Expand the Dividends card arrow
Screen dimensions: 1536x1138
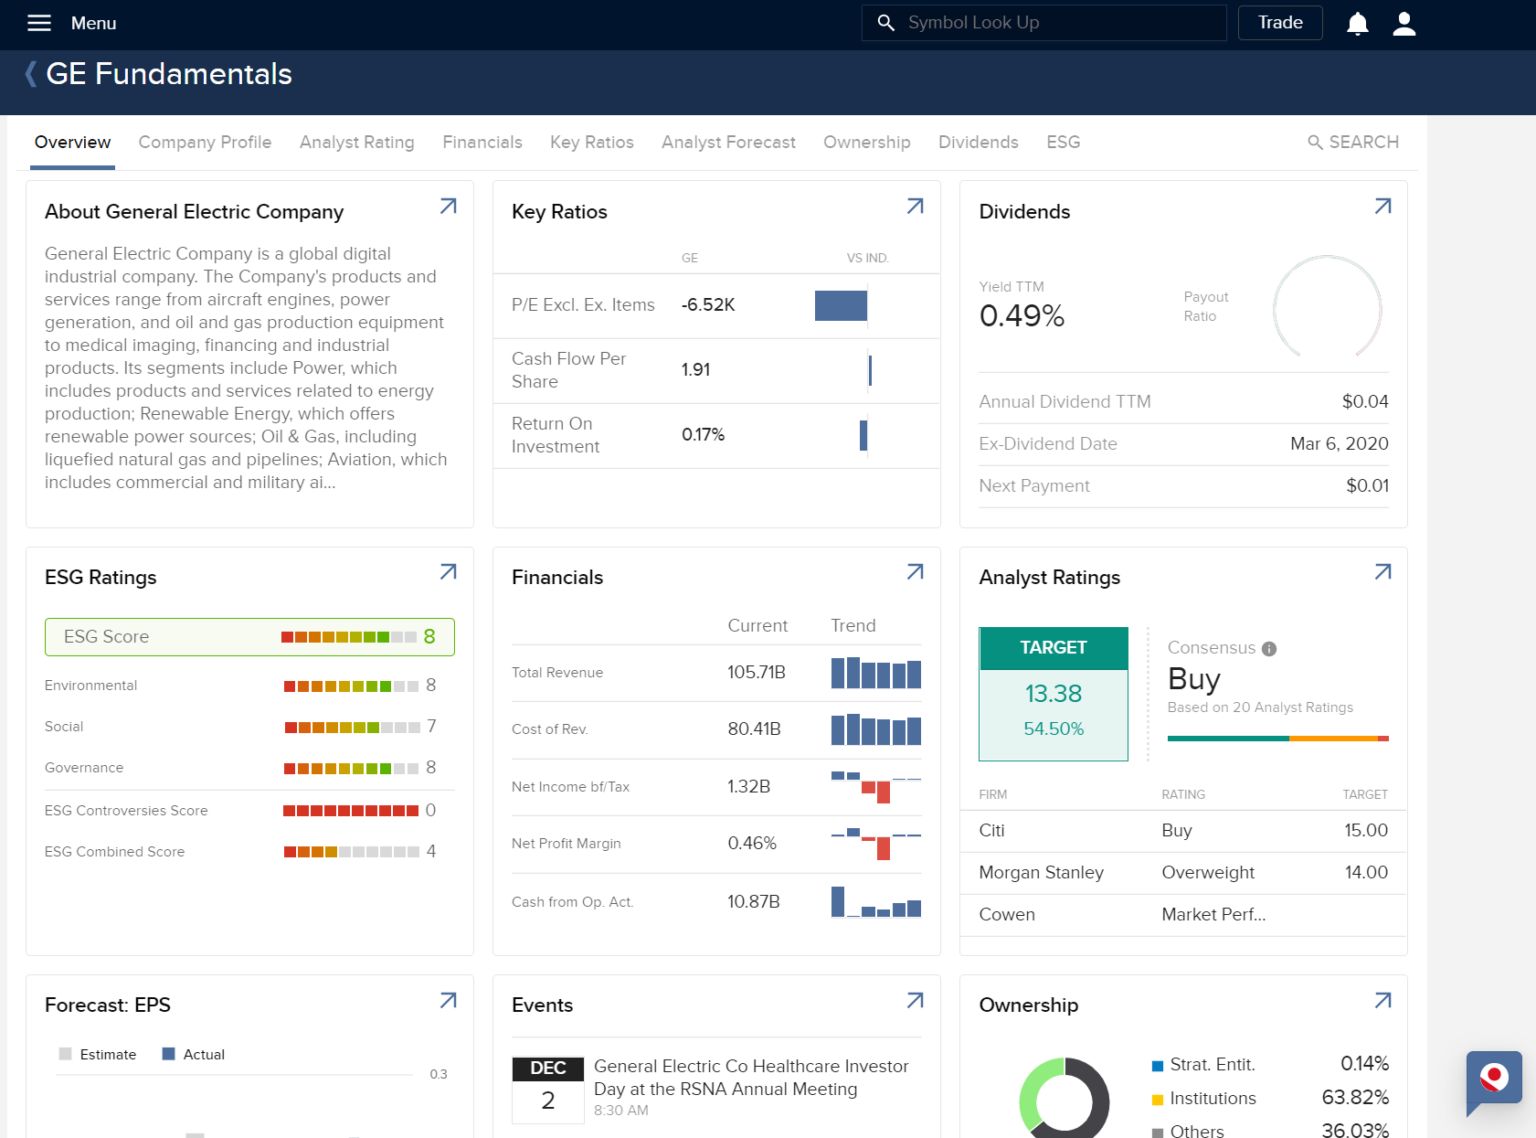click(x=1382, y=205)
